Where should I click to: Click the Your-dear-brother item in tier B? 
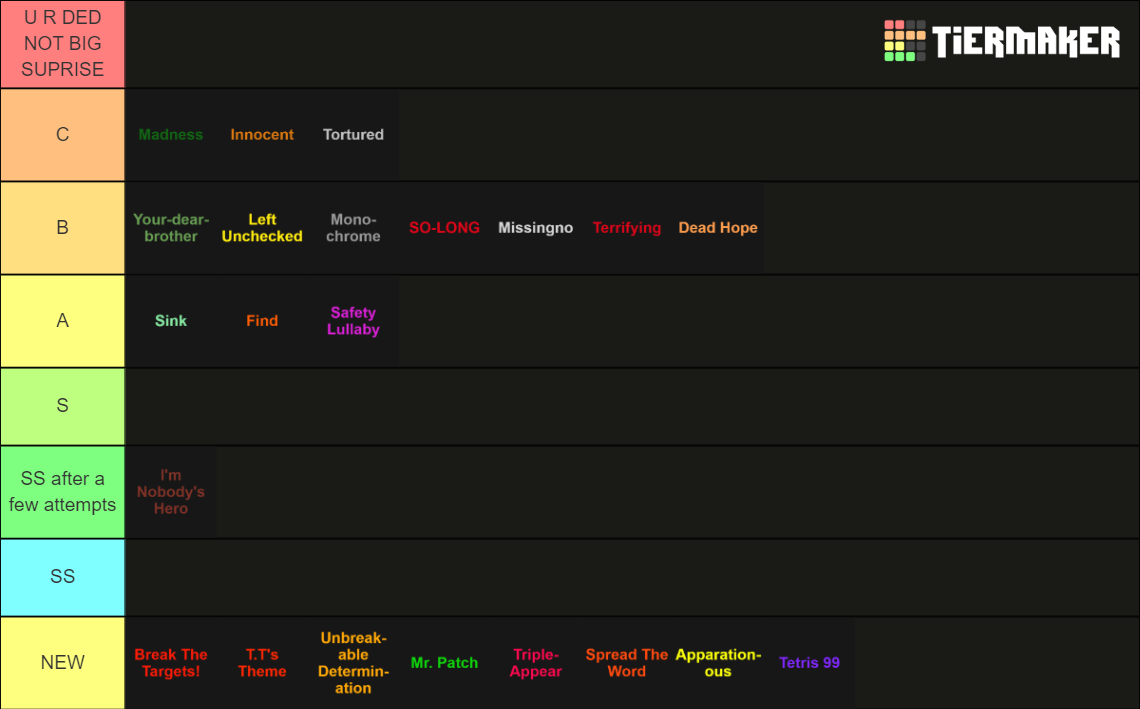pyautogui.click(x=171, y=227)
